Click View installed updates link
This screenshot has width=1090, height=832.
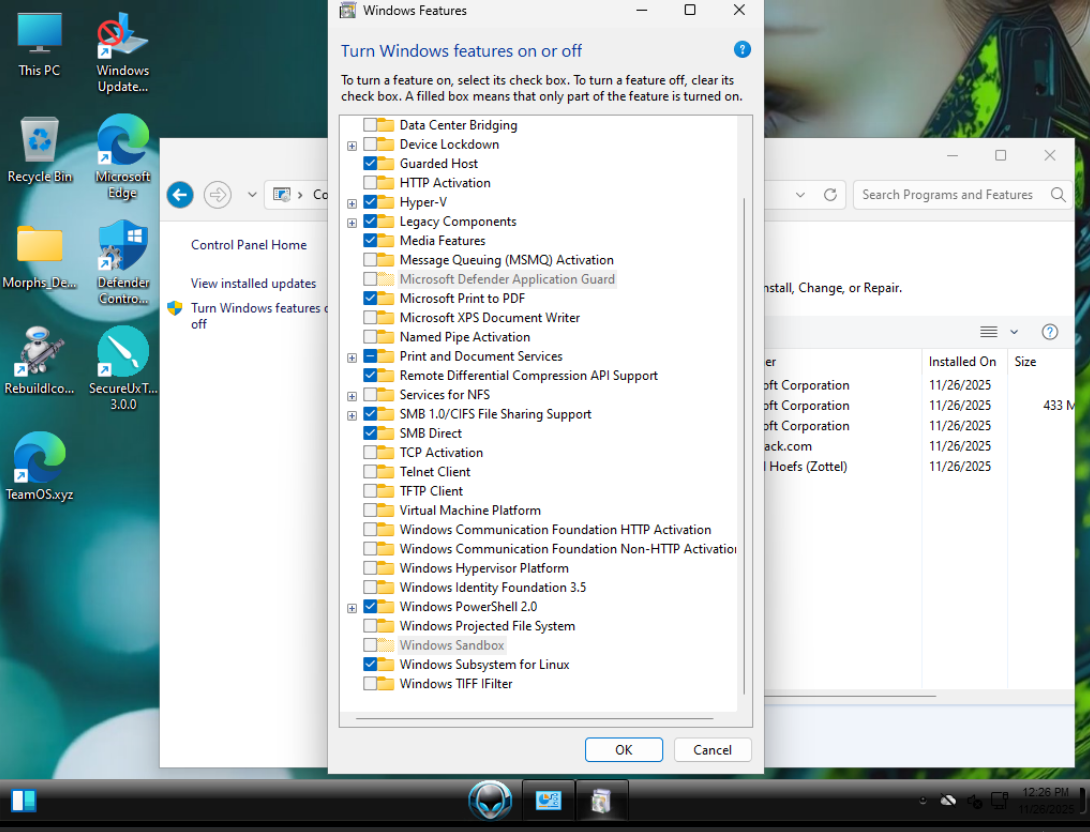(x=253, y=284)
